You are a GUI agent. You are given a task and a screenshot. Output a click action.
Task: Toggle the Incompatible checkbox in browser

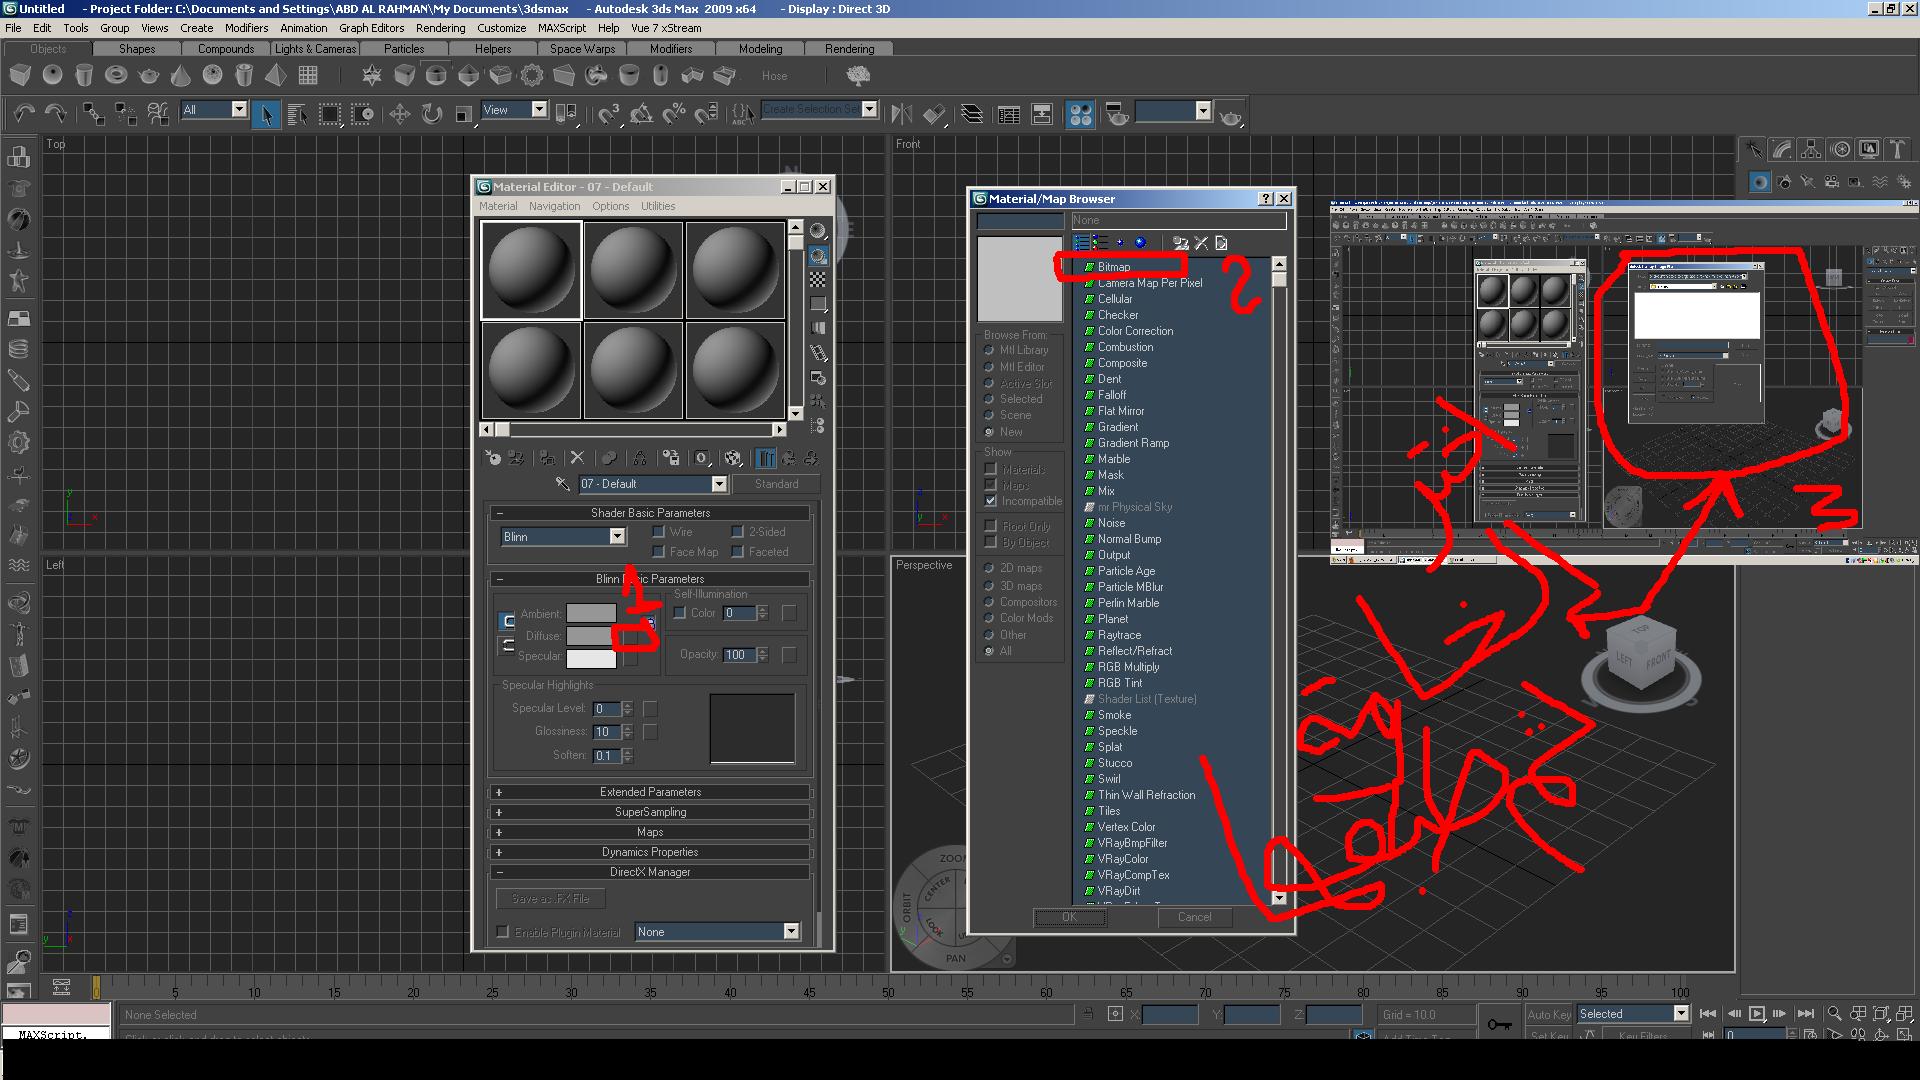pyautogui.click(x=991, y=501)
